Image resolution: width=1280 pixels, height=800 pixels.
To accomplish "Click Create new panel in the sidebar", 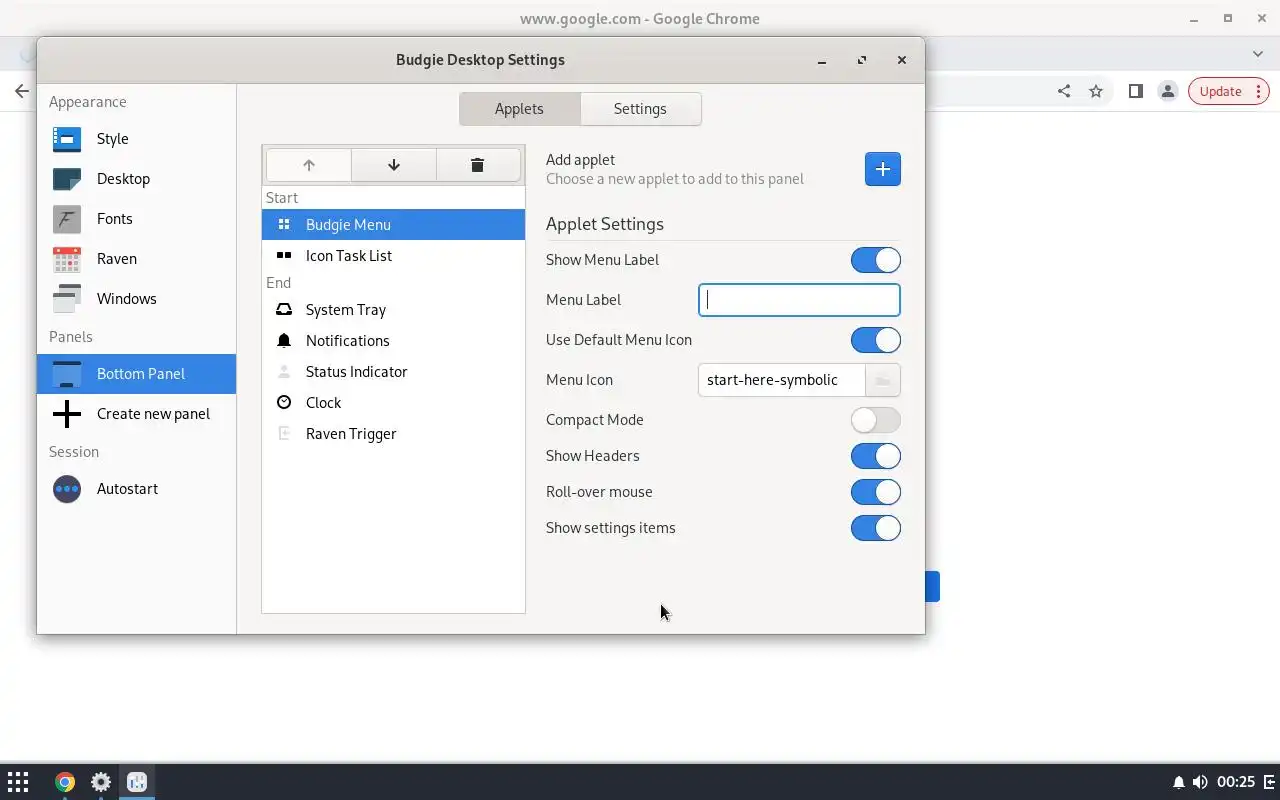I will click(x=136, y=414).
